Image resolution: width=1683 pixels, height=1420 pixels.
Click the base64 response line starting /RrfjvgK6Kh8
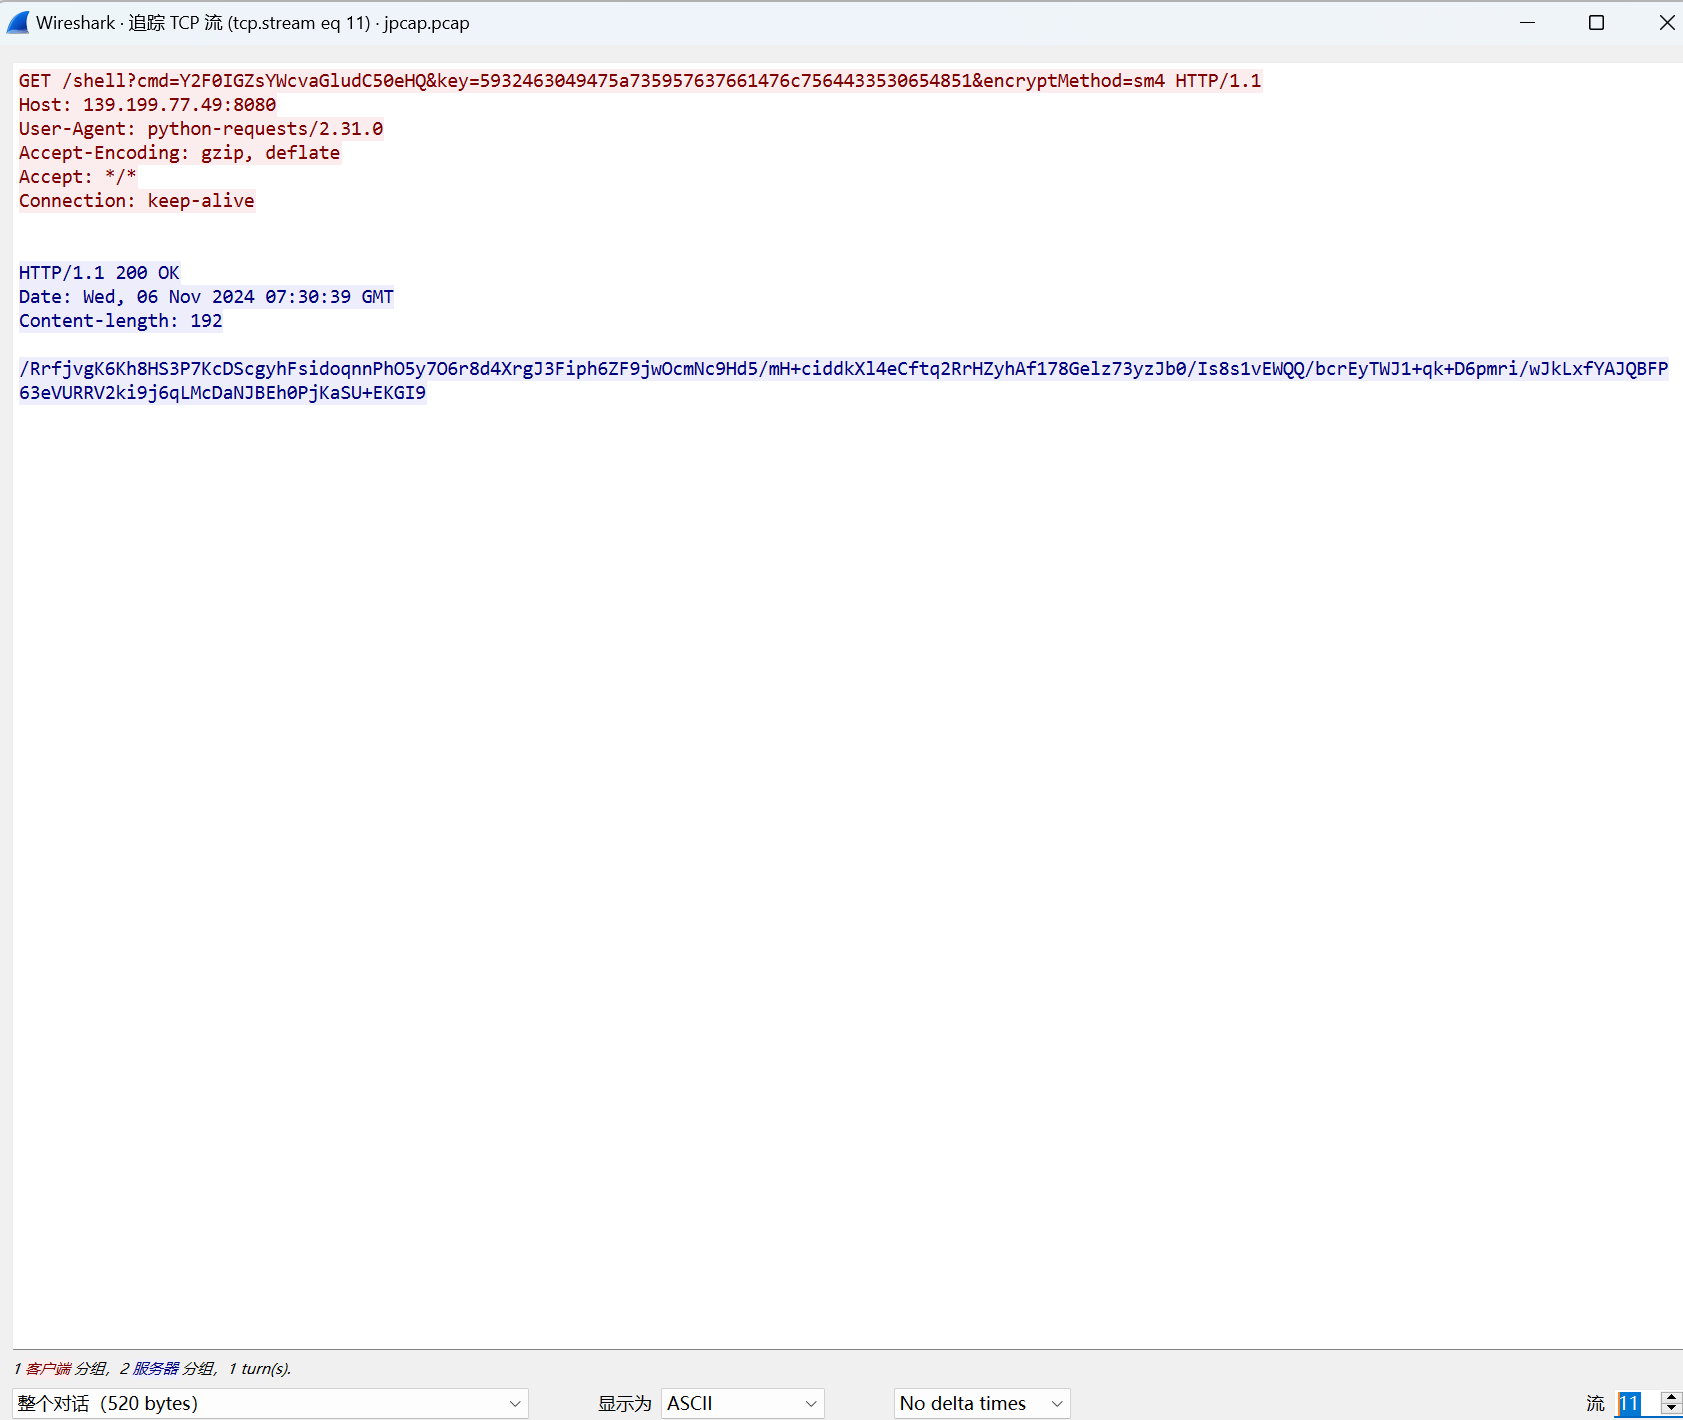(x=843, y=369)
